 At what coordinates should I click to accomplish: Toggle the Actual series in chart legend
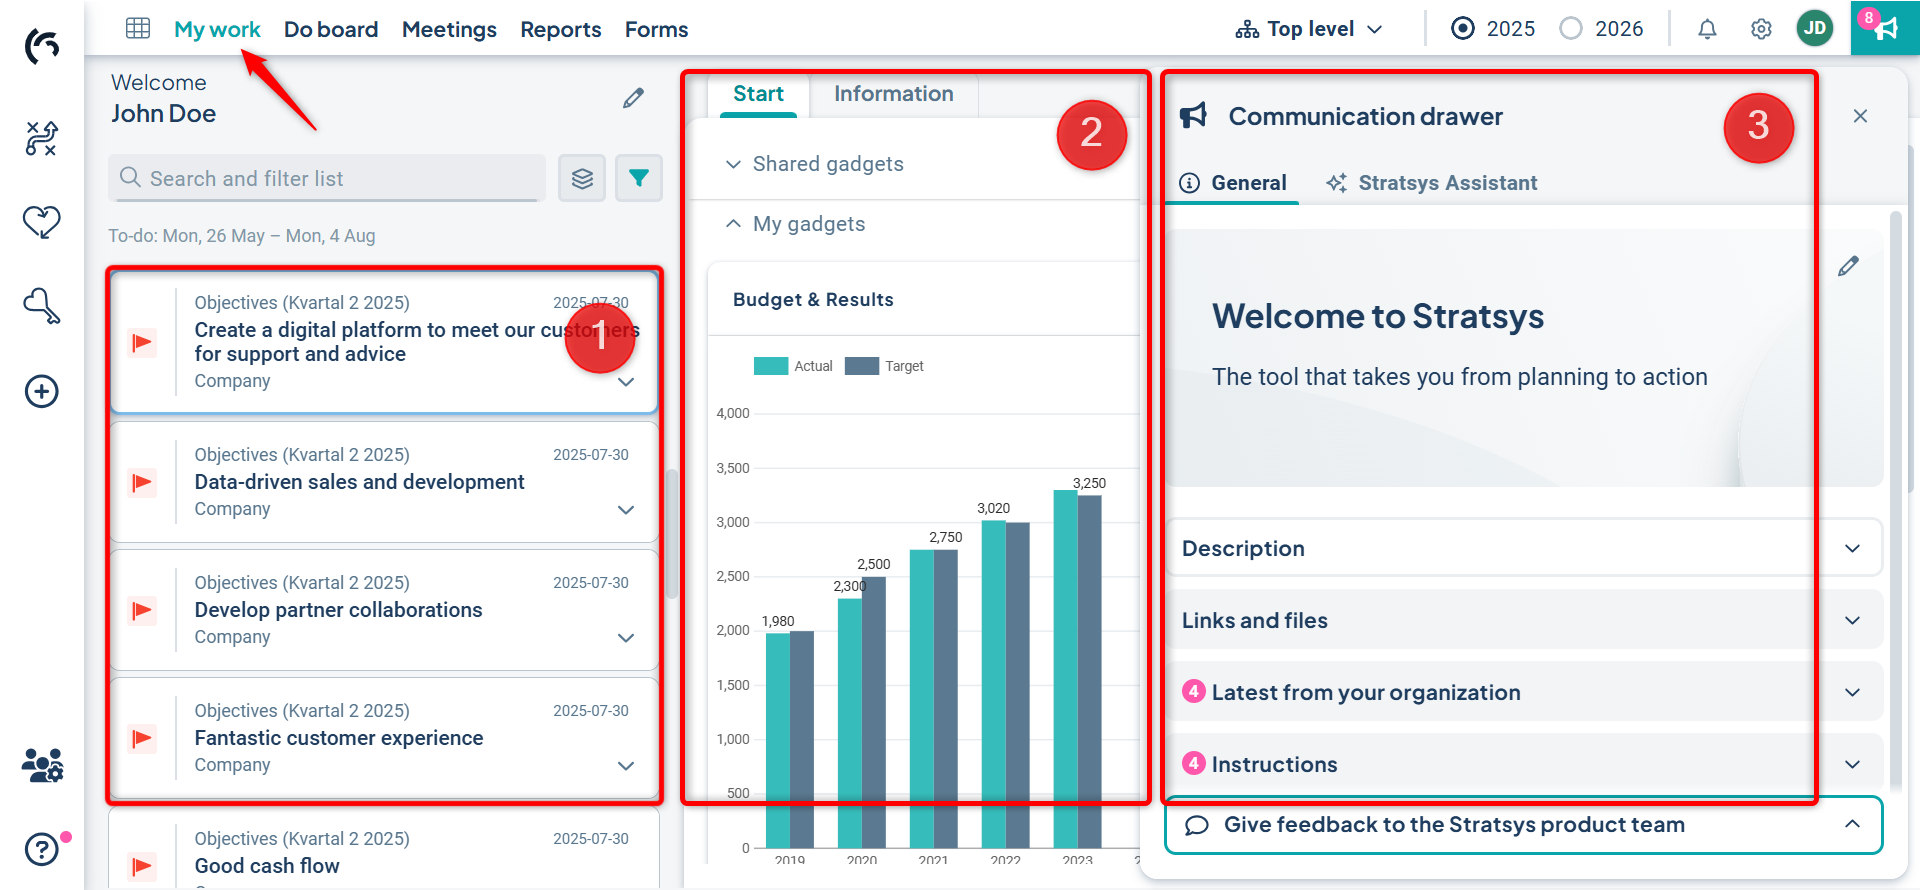point(792,366)
